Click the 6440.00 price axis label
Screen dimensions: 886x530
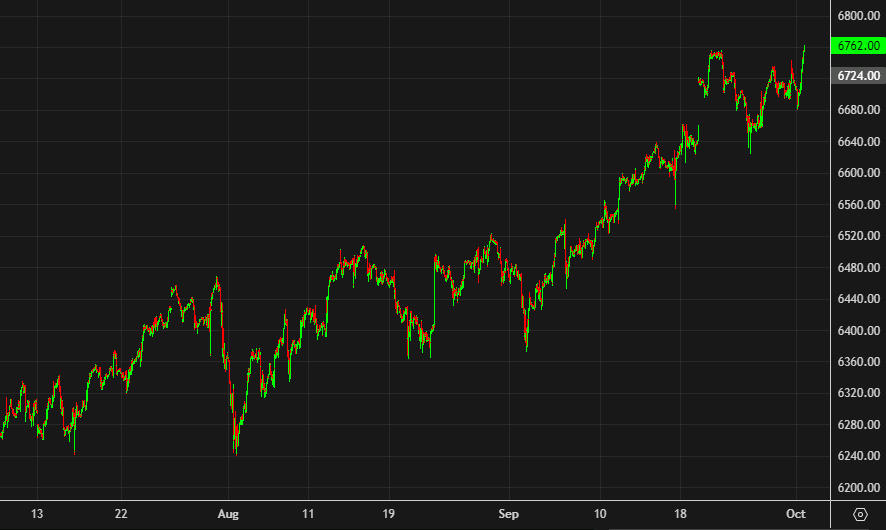pos(859,299)
